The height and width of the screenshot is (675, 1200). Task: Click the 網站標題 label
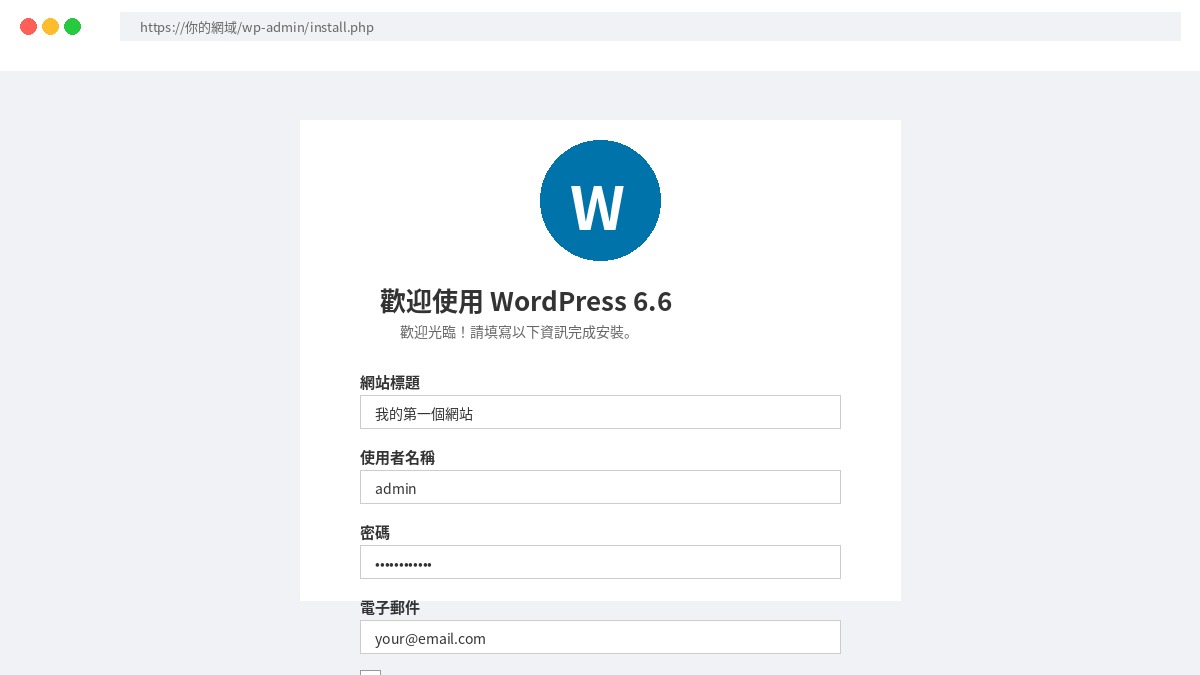390,382
